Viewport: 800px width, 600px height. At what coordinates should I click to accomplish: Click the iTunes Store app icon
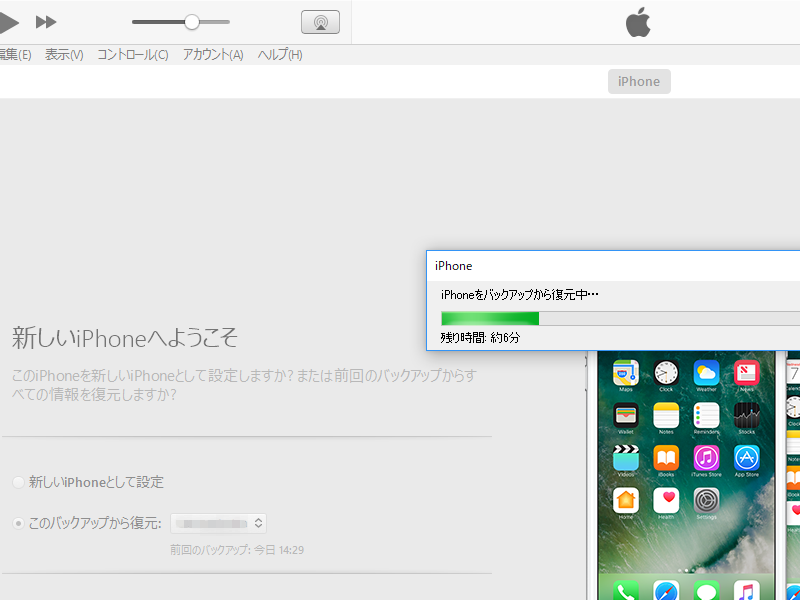[706, 458]
